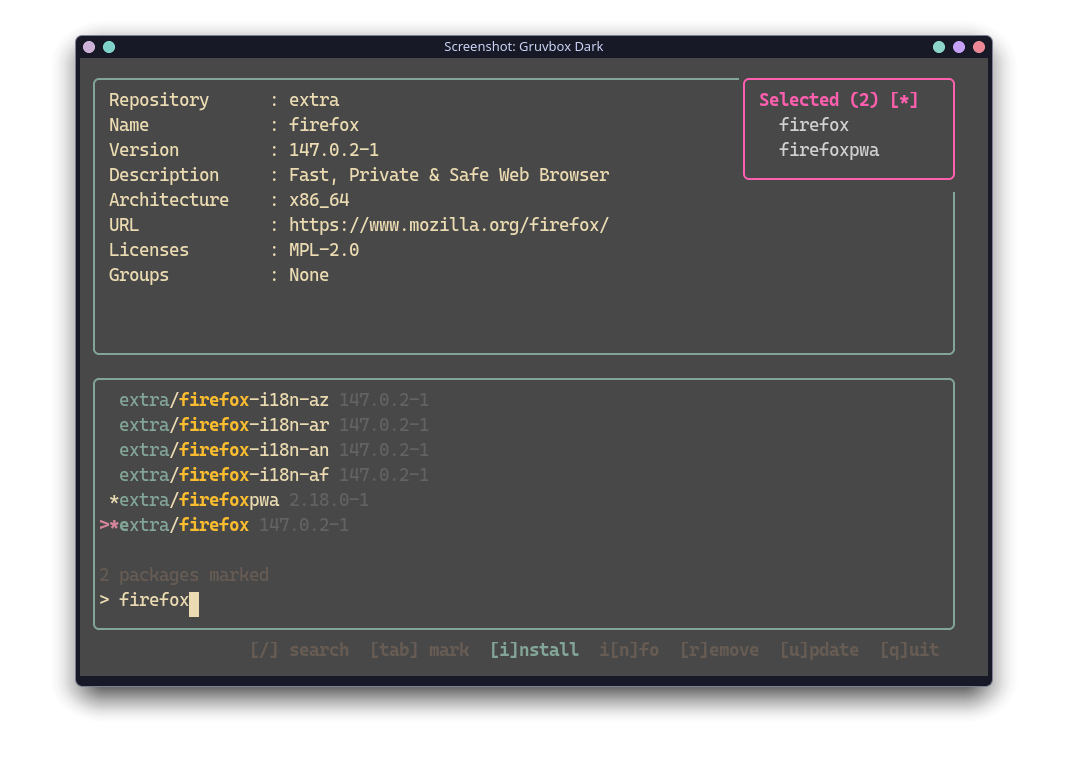Click [i]nstall in the hotkey bar
Viewport: 1068px width, 772px height.
534,649
